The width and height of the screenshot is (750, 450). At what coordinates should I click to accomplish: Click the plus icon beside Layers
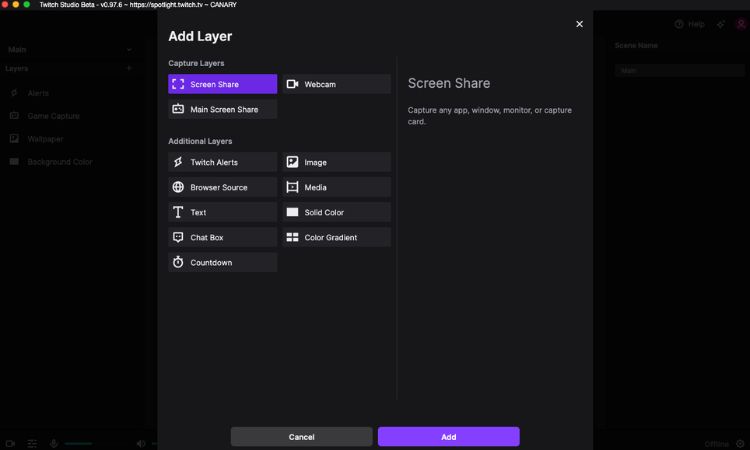[x=129, y=68]
